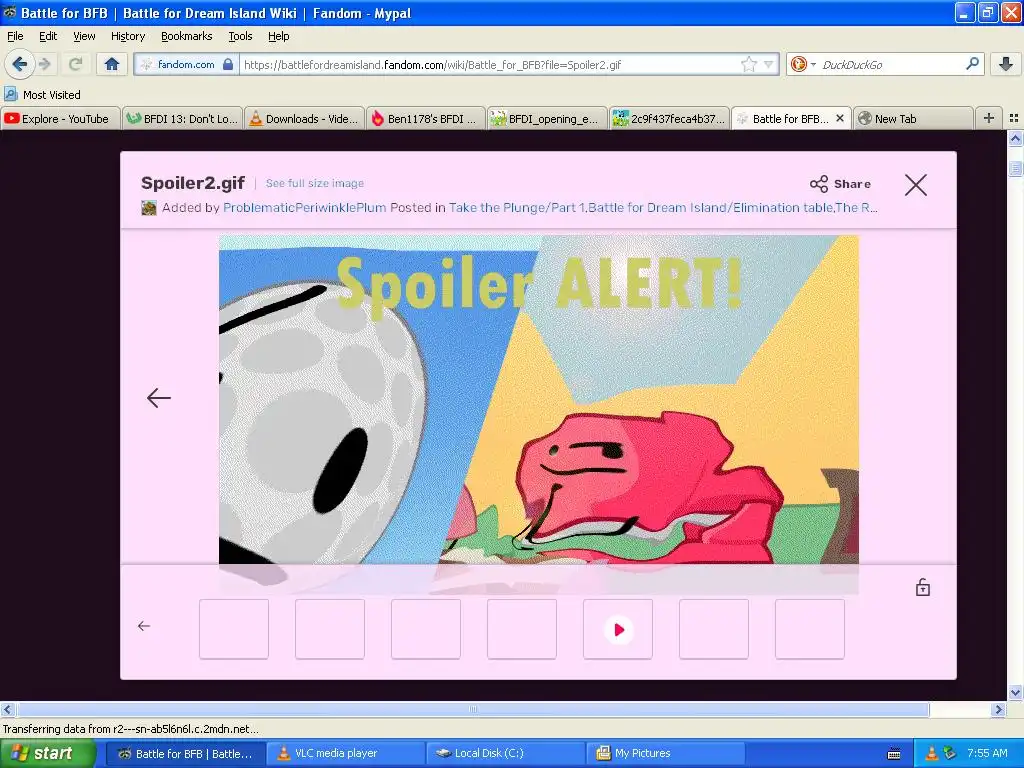The height and width of the screenshot is (768, 1024).
Task: Select the thumbnail just left of the play thumbnail
Action: [x=522, y=629]
